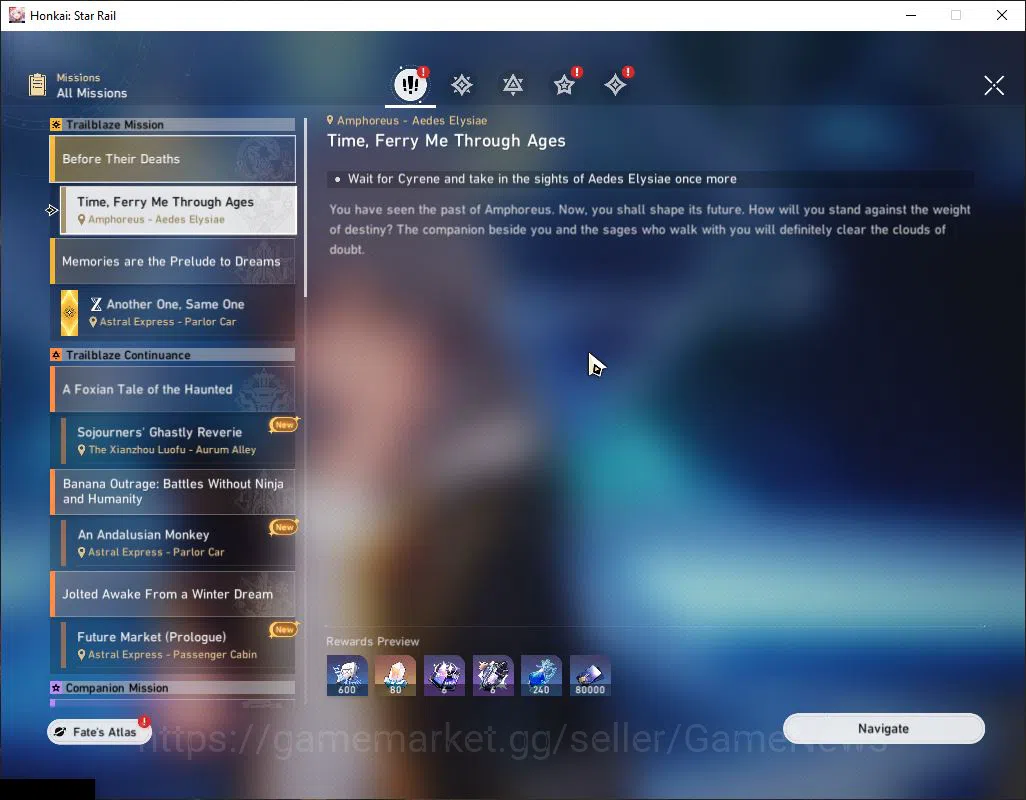This screenshot has height=800, width=1026.
Task: Collapse Jolted Awake From a Winter Dream
Action: coord(173,594)
